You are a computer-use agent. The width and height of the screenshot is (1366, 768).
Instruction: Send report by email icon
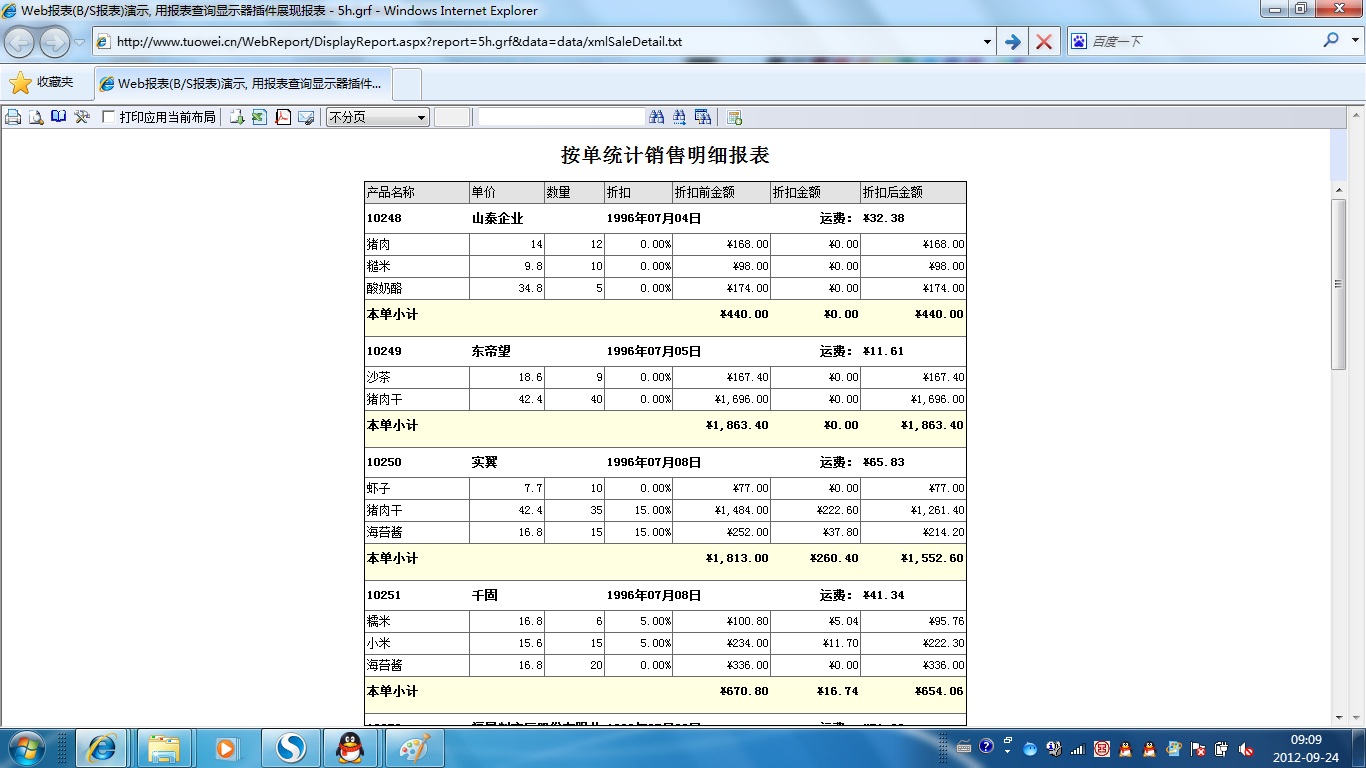tap(306, 117)
